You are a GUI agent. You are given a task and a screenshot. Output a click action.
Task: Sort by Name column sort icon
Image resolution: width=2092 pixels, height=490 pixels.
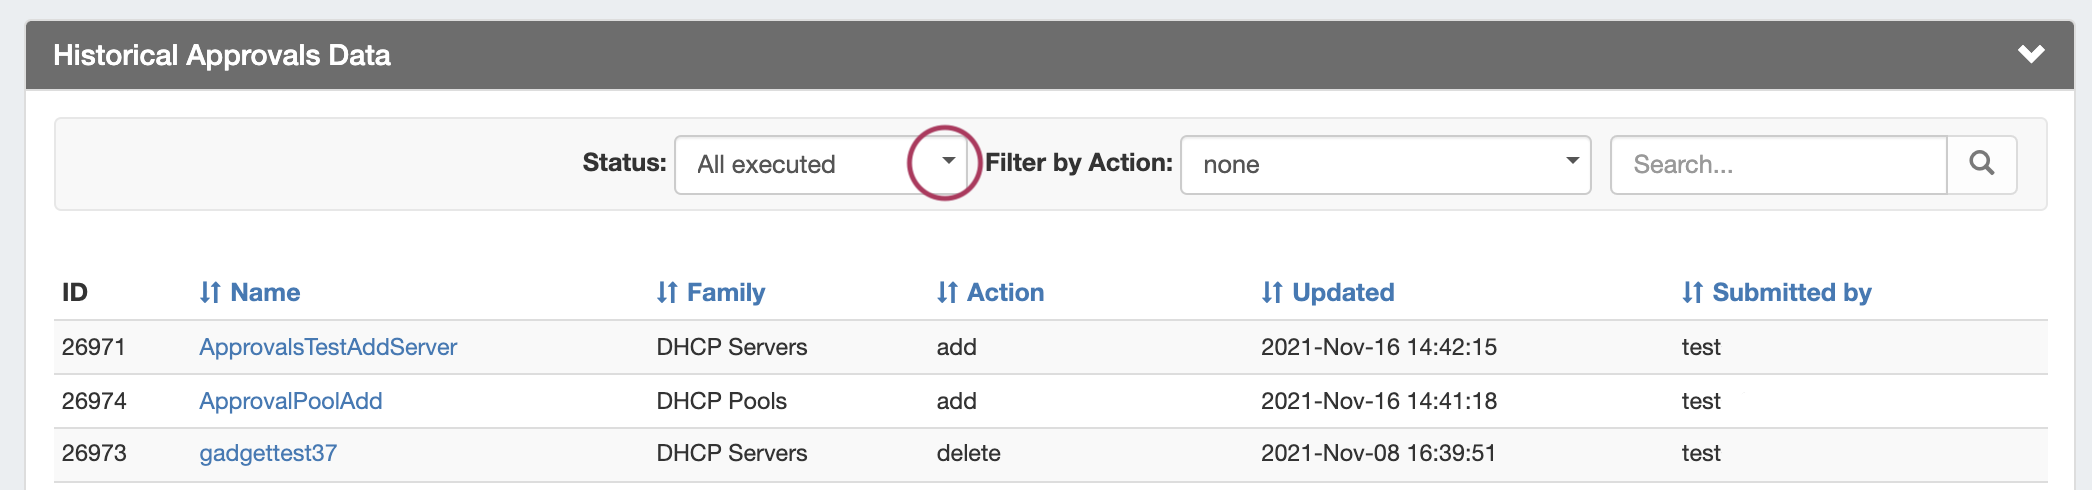click(x=209, y=292)
